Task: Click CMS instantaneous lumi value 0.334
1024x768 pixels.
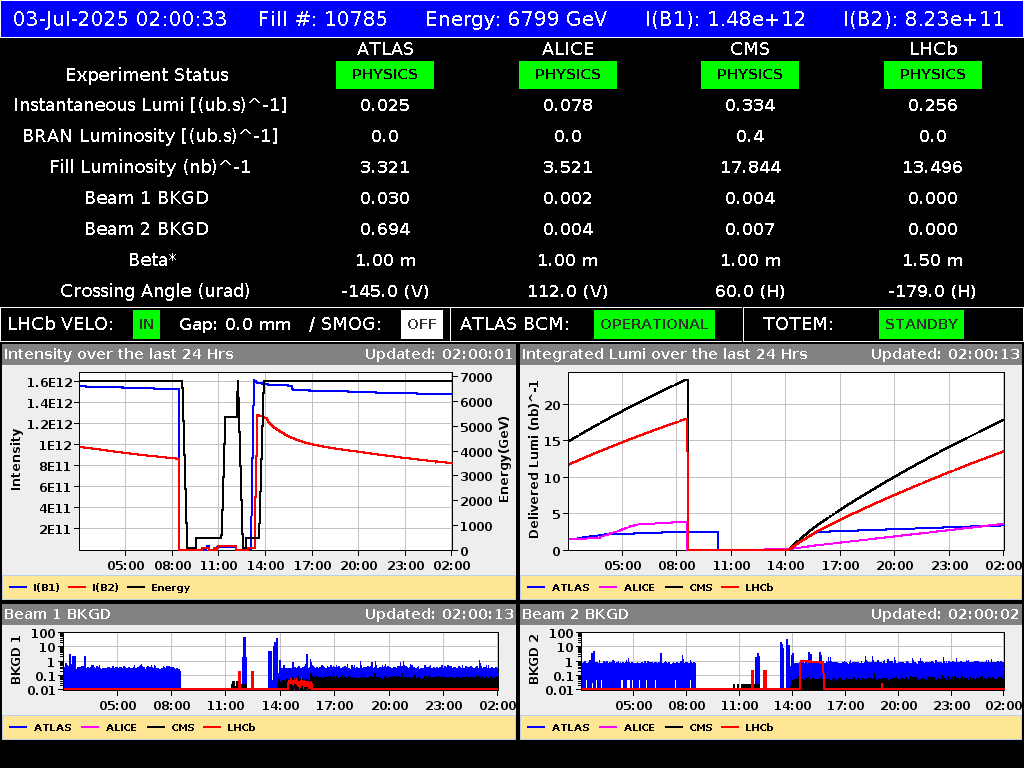Action: click(x=750, y=105)
